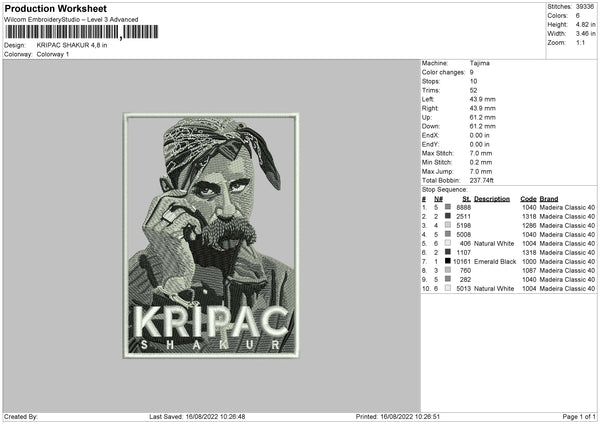The height and width of the screenshot is (424, 600).
Task: Select the swatch in stop row 8 (760 stitches)
Action: (448, 270)
